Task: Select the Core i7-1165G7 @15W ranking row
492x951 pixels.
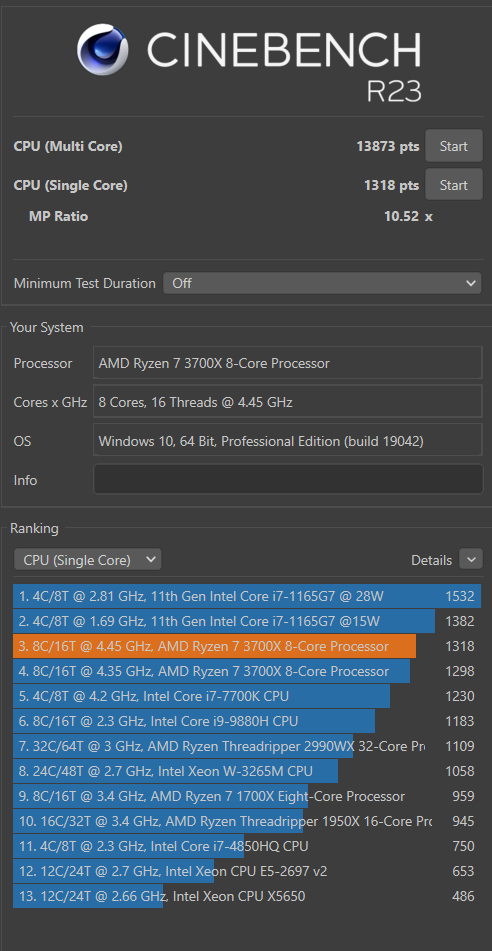Action: click(246, 621)
